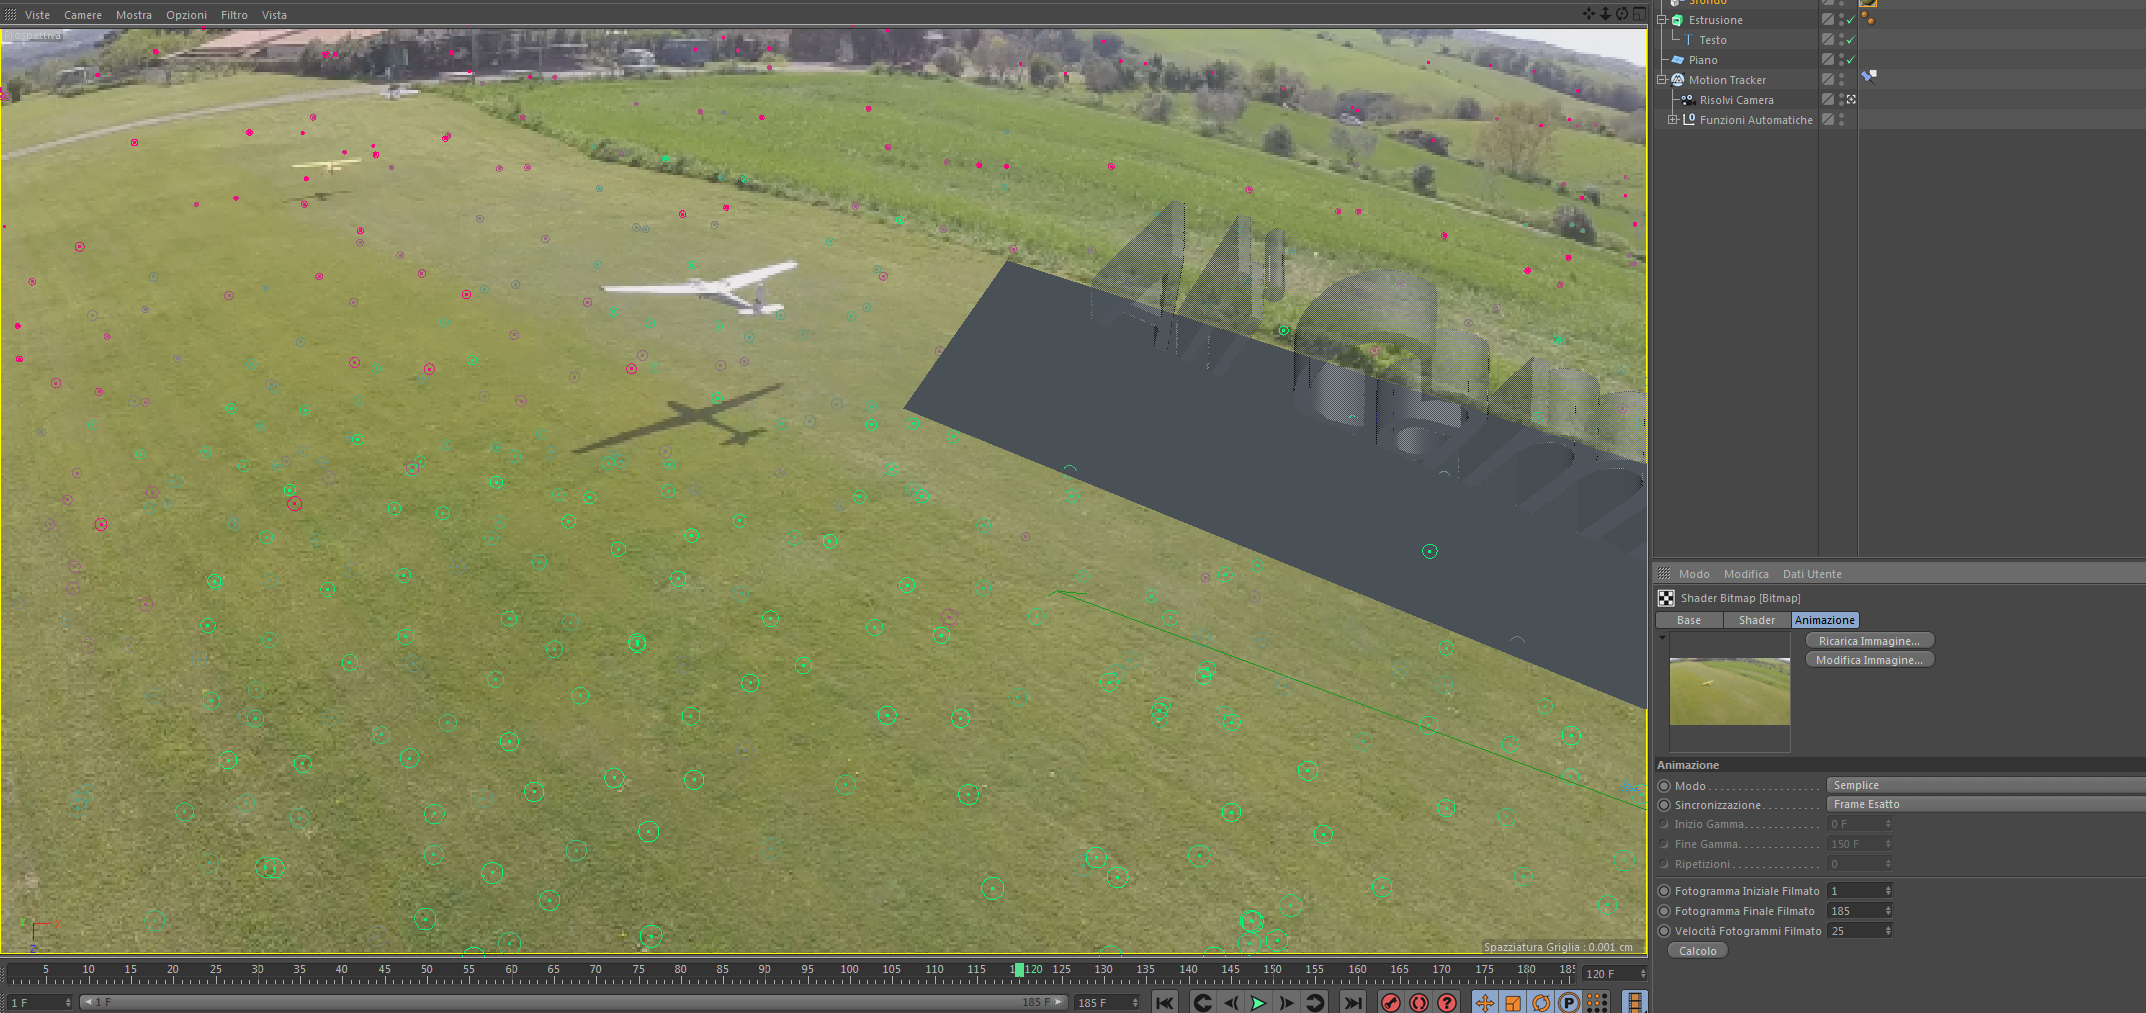Viewport: 2146px width, 1013px height.
Task: Step forward one frame
Action: 1286,1002
